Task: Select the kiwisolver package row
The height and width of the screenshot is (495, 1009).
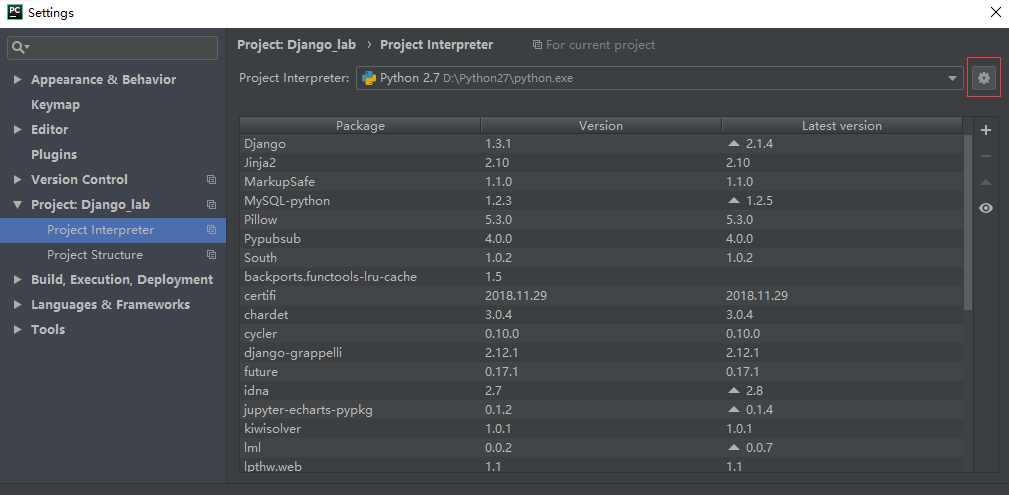Action: 601,428
